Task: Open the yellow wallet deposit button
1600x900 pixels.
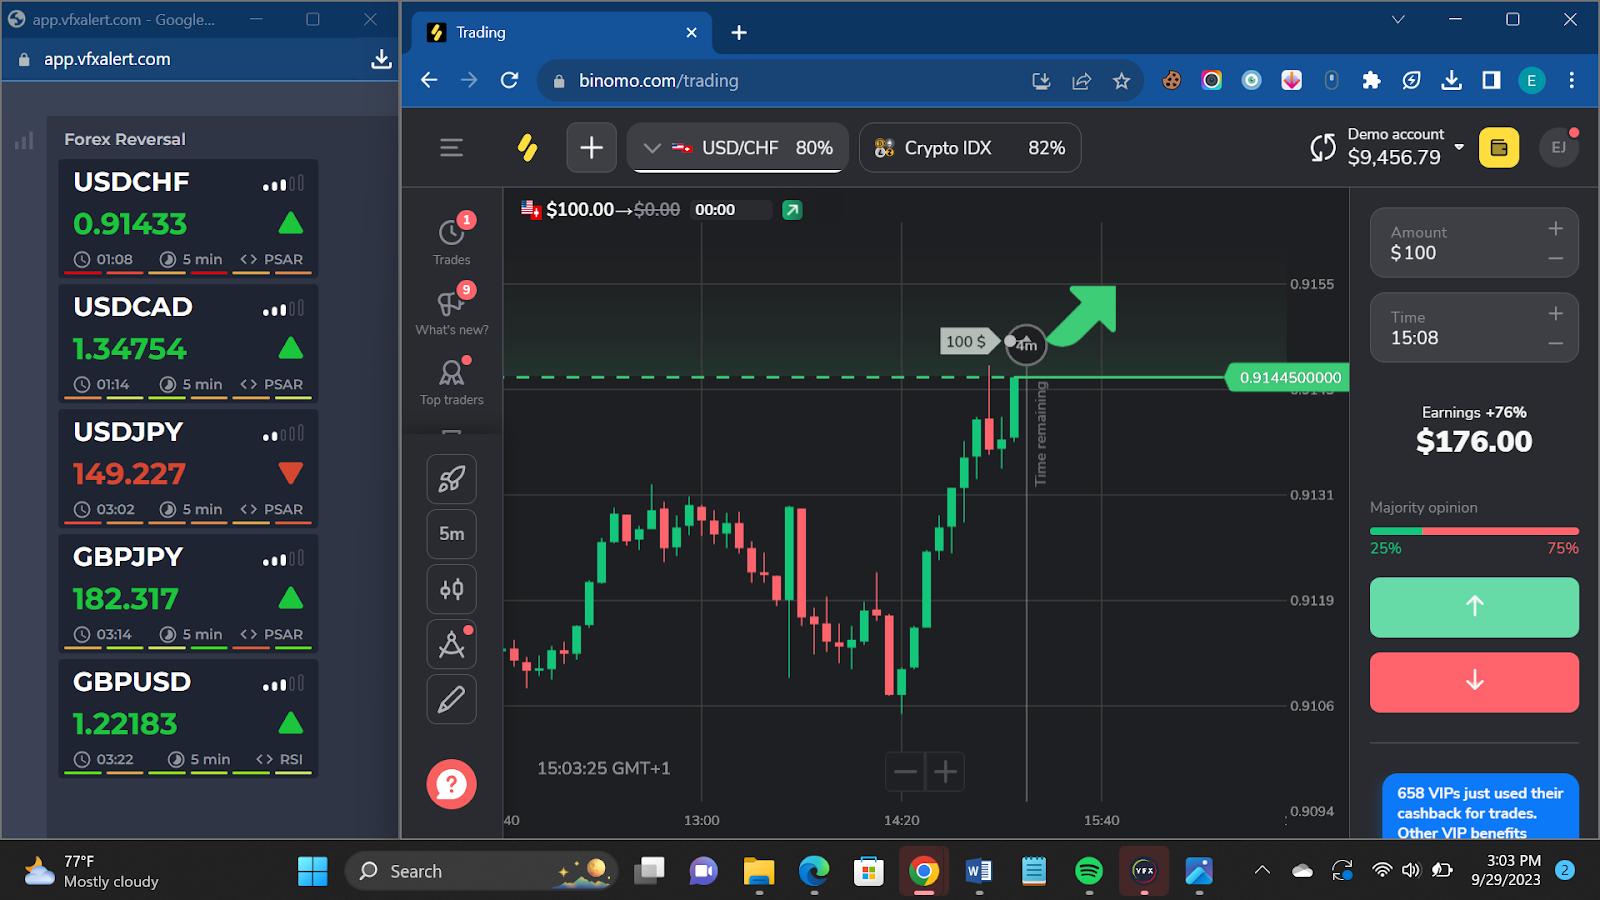Action: click(1498, 148)
